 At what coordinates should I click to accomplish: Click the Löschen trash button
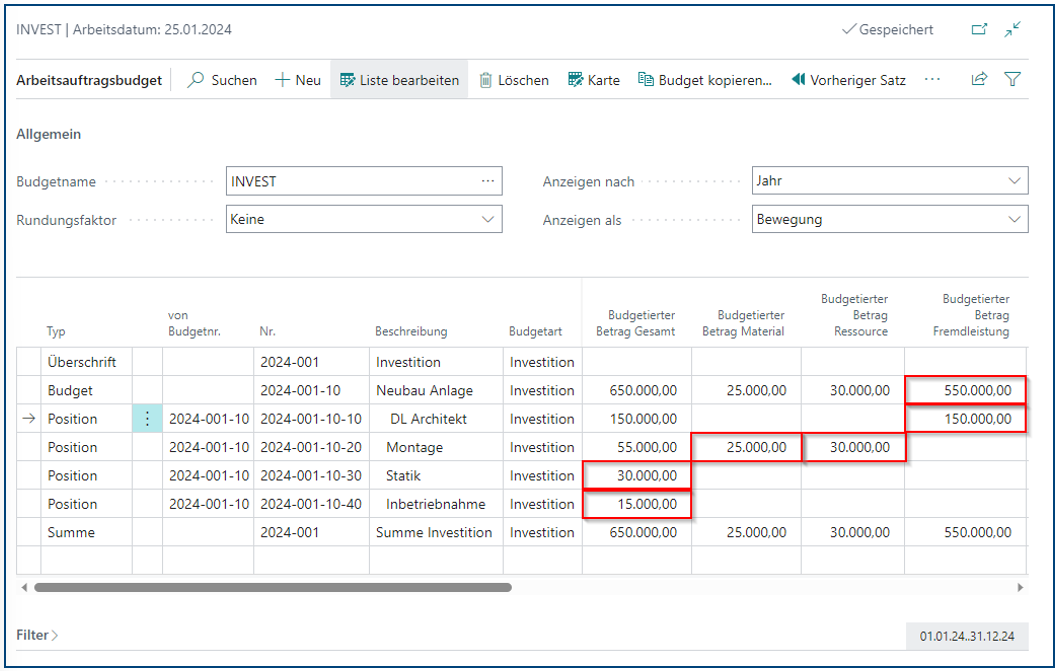[x=514, y=80]
